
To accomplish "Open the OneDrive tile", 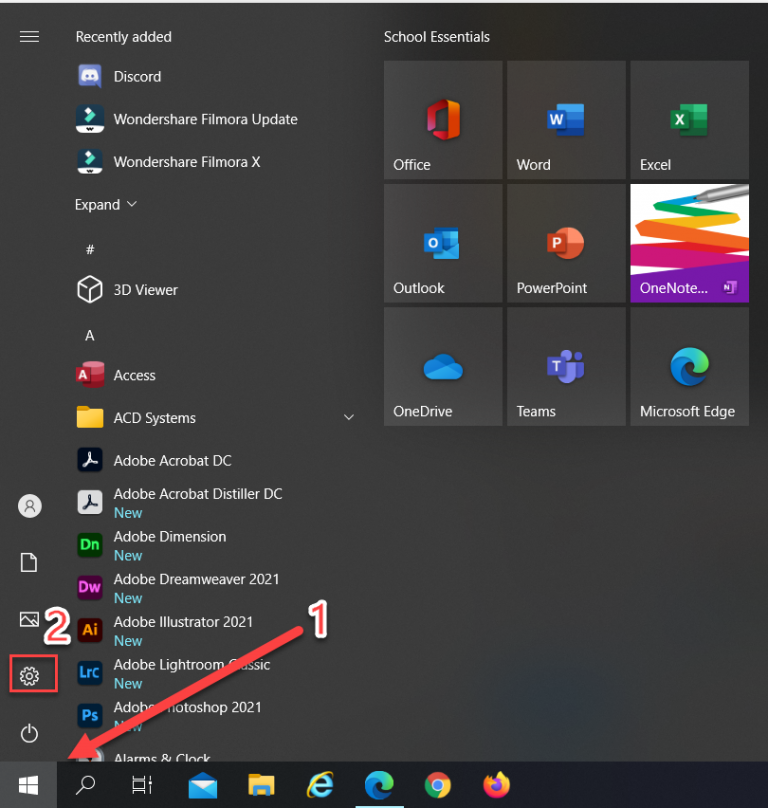I will point(443,366).
